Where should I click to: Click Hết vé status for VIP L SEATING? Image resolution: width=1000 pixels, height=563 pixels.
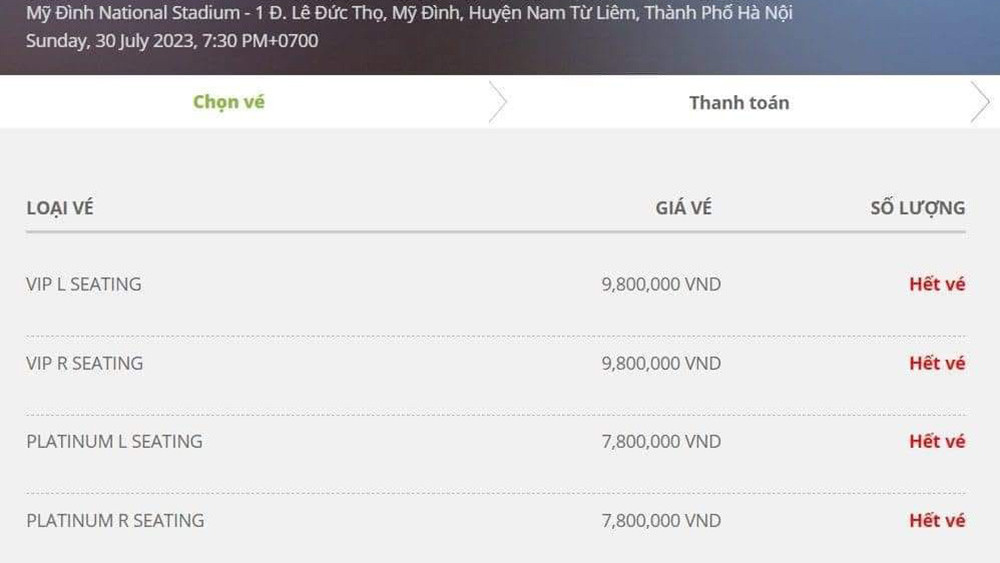937,284
